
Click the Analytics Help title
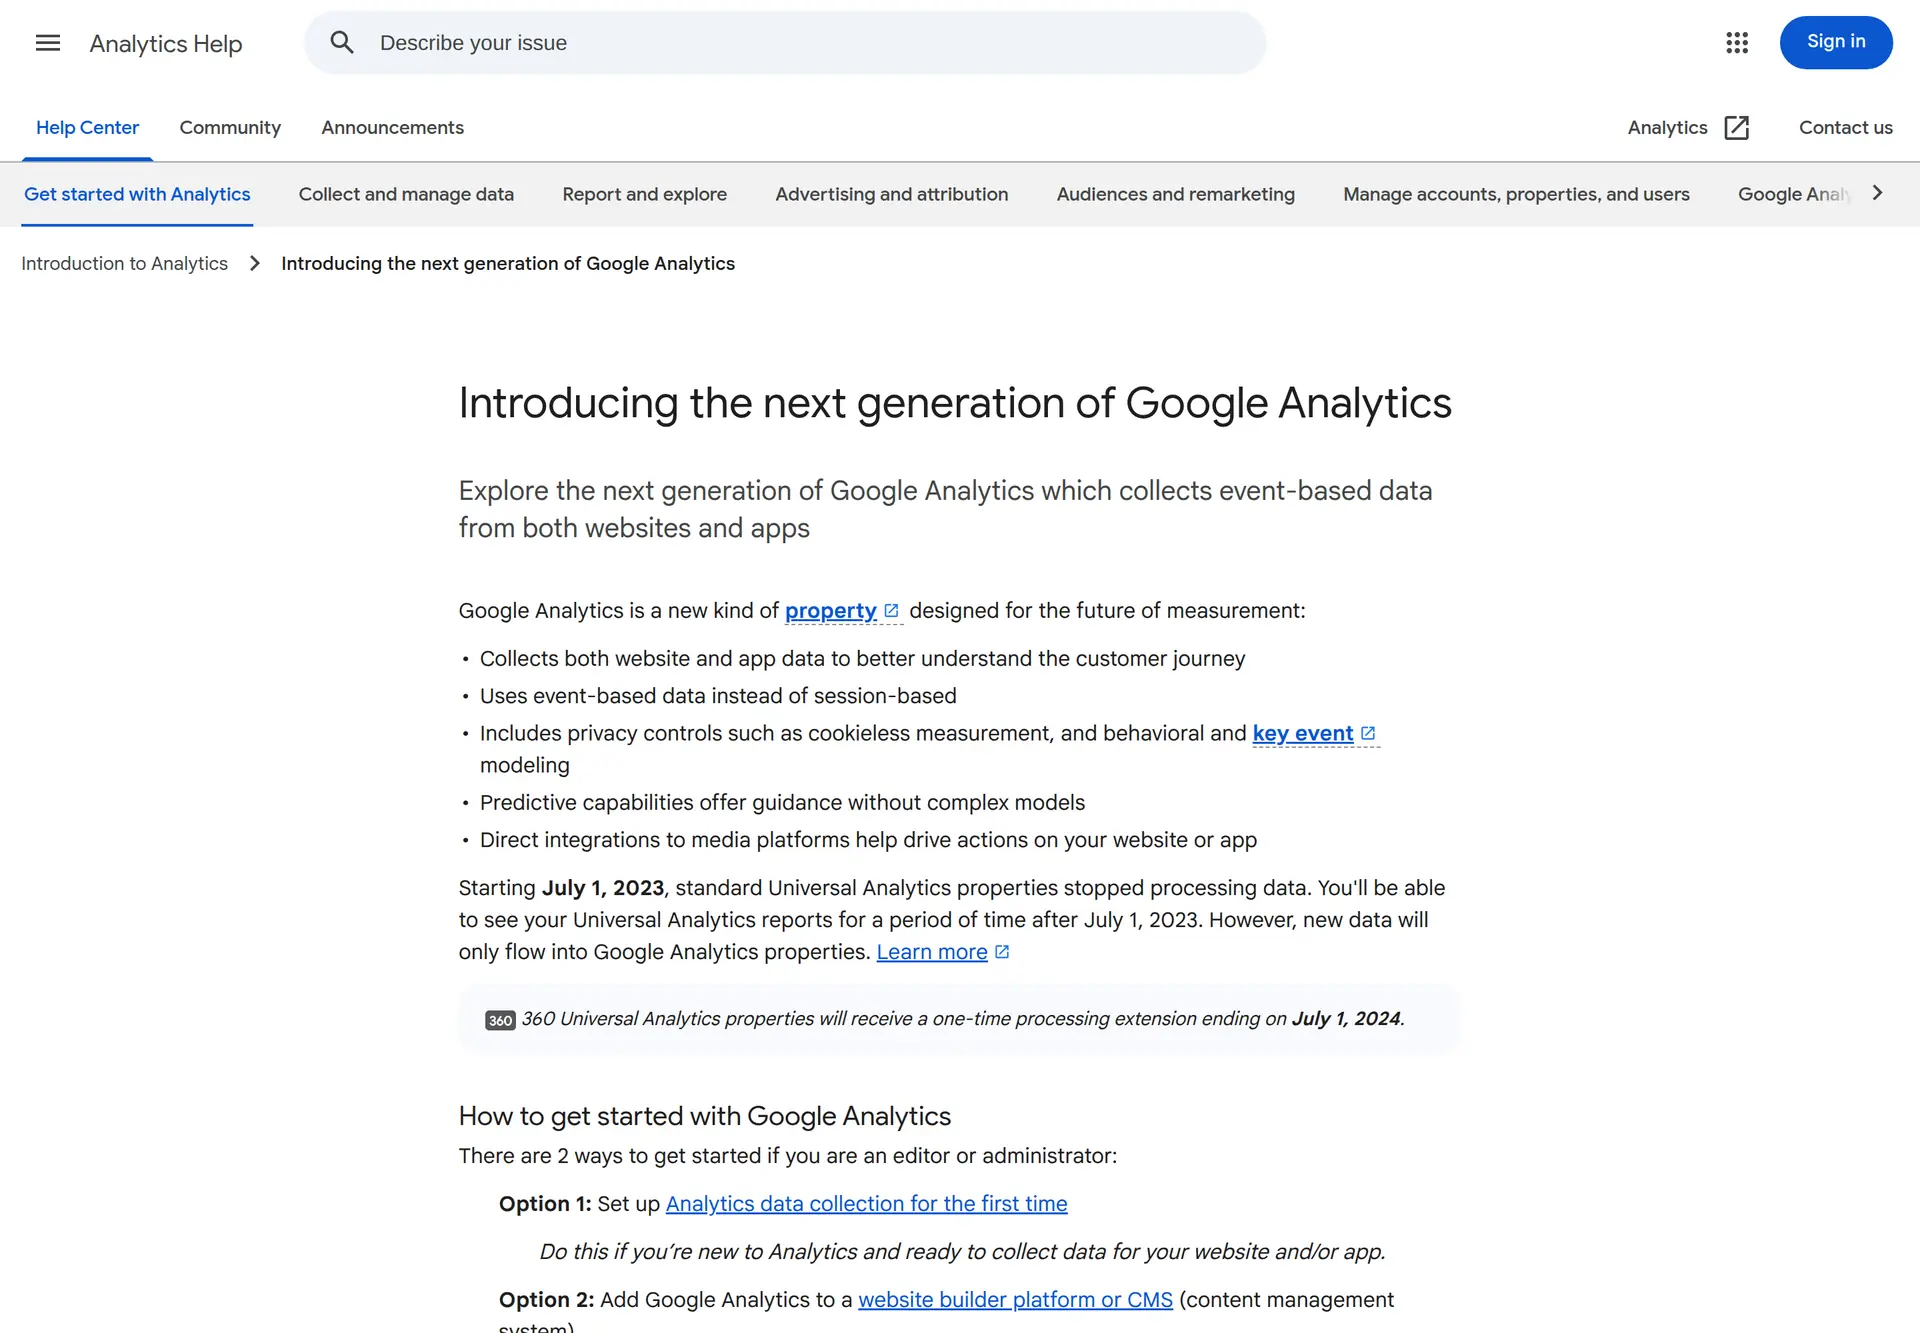coord(166,43)
